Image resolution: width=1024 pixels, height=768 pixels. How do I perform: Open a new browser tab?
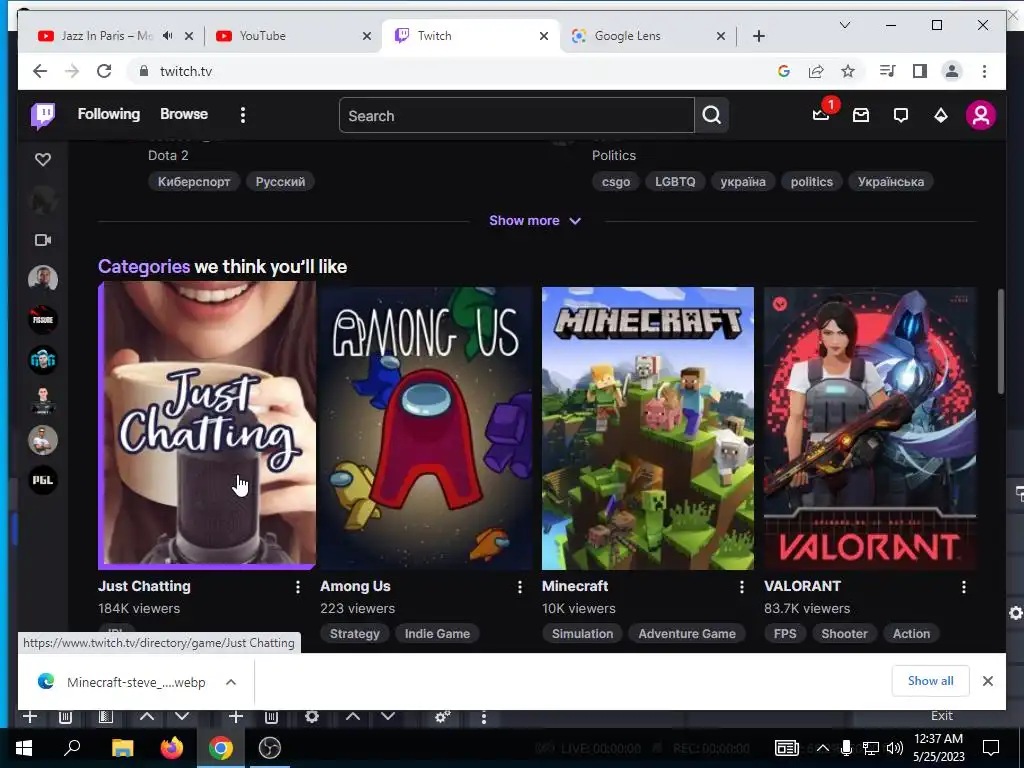(759, 36)
